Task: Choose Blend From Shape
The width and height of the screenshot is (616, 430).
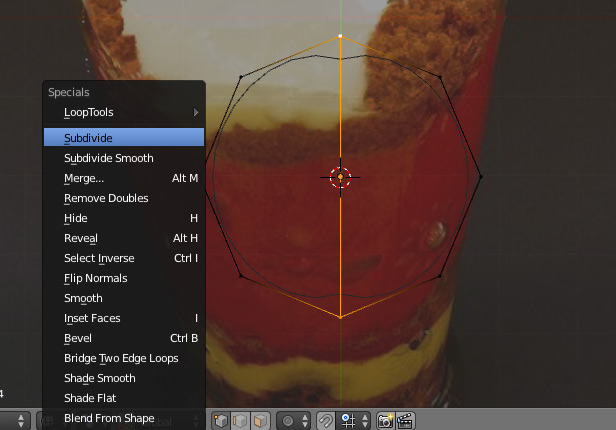Action: click(x=124, y=419)
